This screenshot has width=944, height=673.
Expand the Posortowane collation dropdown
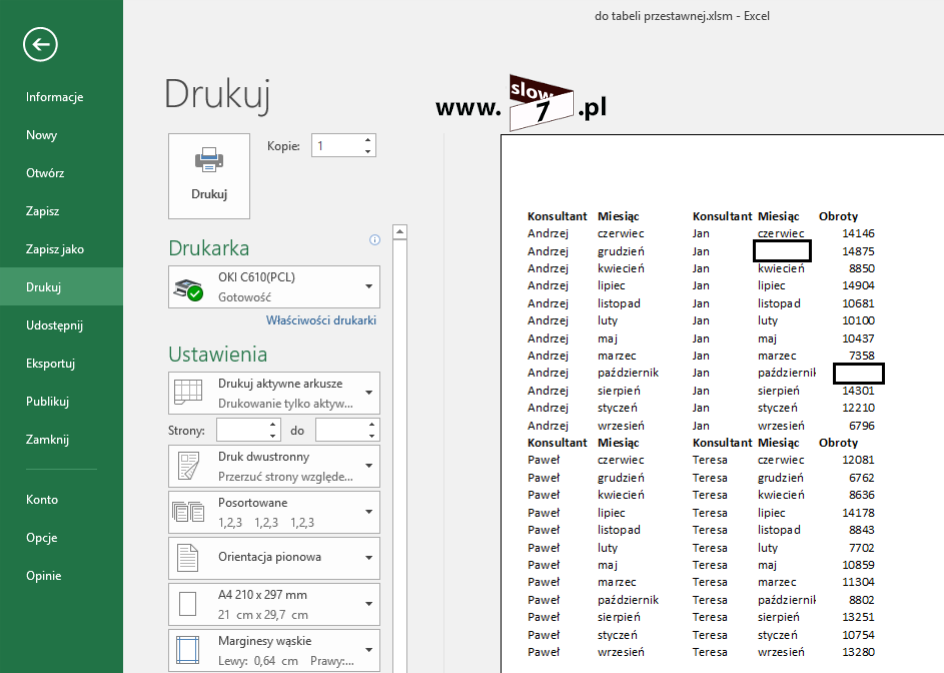[x=274, y=512]
